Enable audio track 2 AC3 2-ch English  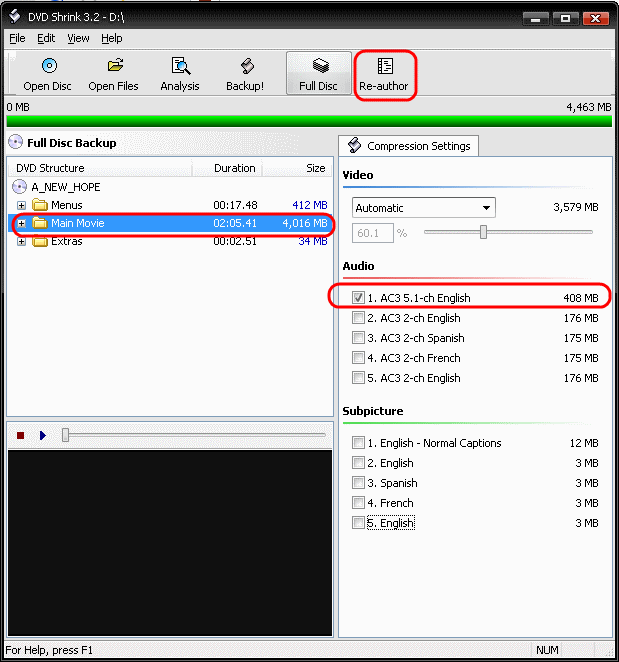click(x=358, y=317)
